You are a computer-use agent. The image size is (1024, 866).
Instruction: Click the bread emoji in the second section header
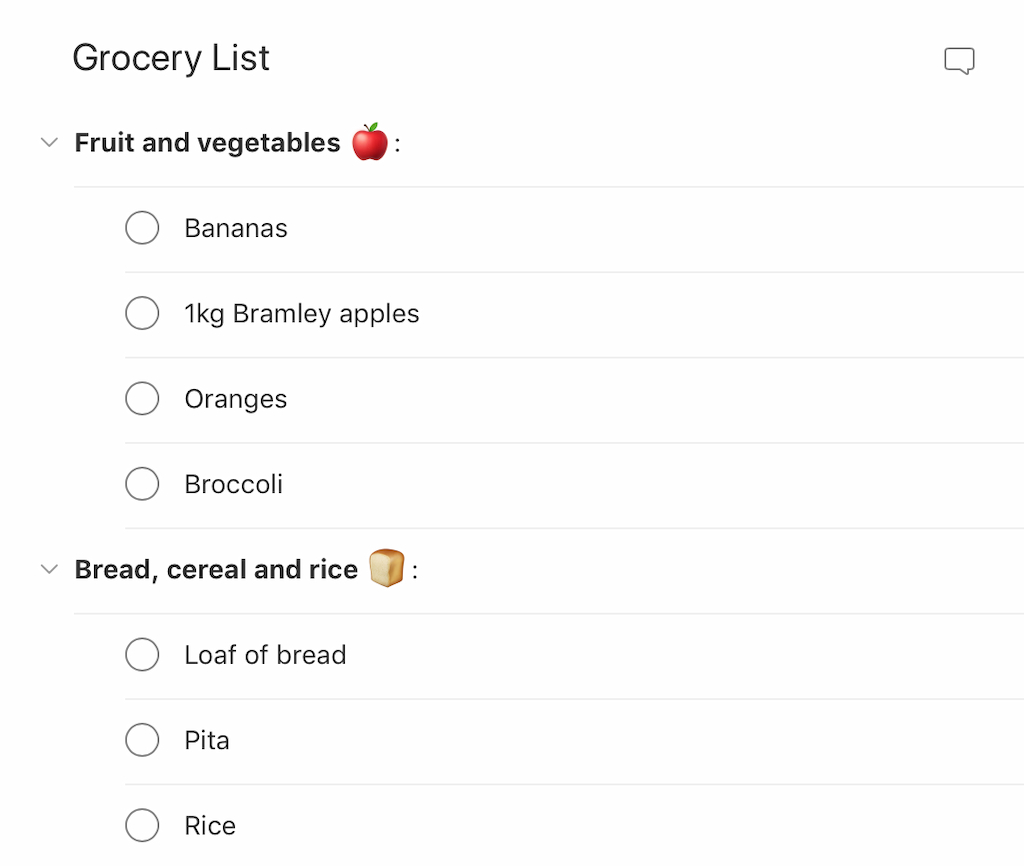tap(388, 567)
